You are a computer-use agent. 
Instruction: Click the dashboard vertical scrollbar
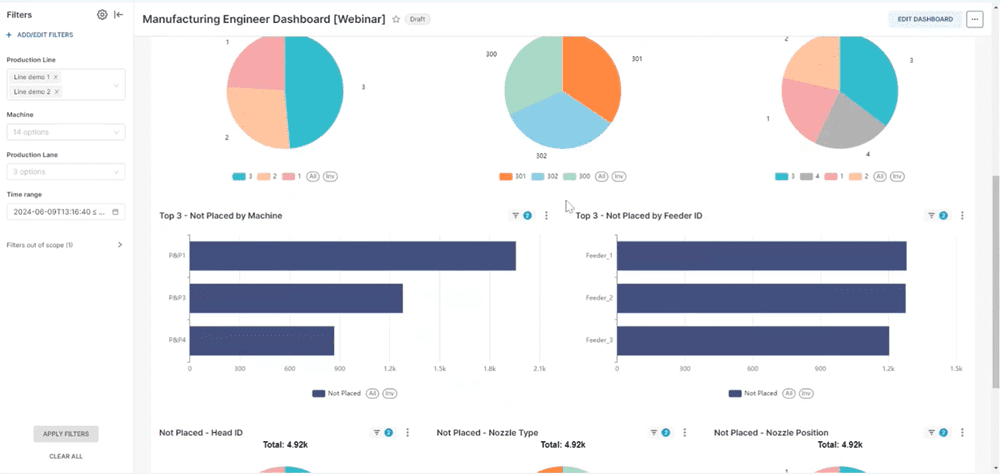point(995,281)
